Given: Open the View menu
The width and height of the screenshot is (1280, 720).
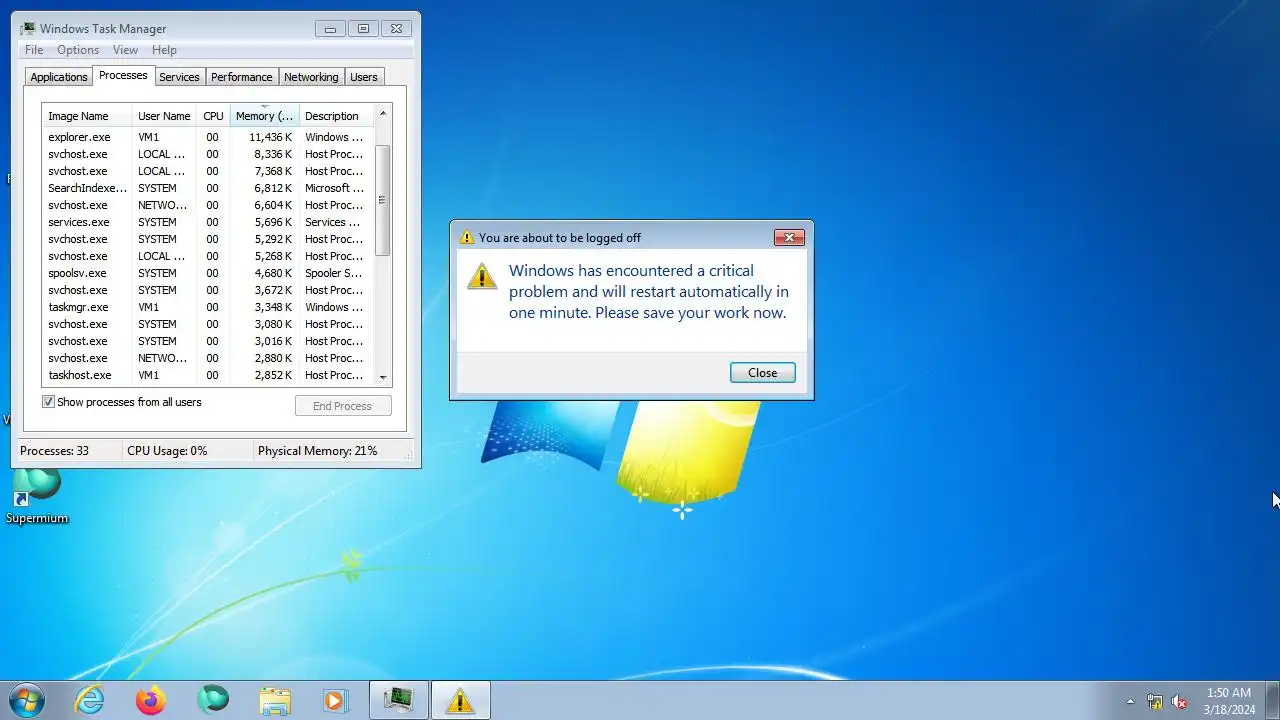Looking at the screenshot, I should (x=125, y=50).
